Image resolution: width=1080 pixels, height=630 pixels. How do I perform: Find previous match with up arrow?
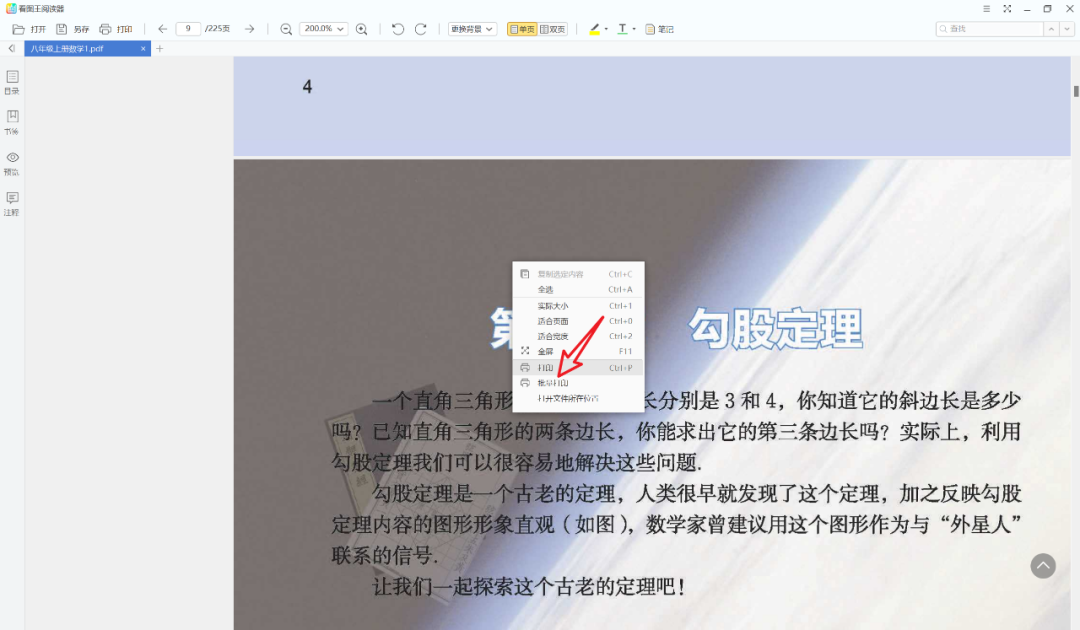(1051, 29)
